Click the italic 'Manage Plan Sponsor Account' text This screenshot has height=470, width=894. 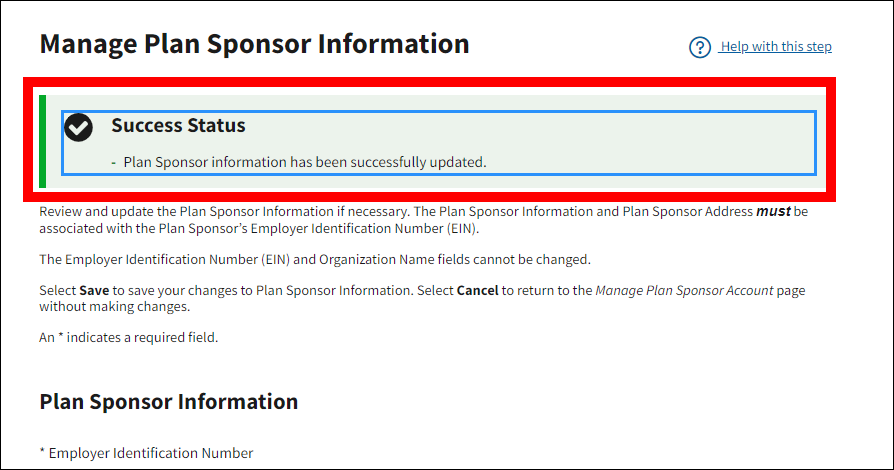[x=684, y=291]
